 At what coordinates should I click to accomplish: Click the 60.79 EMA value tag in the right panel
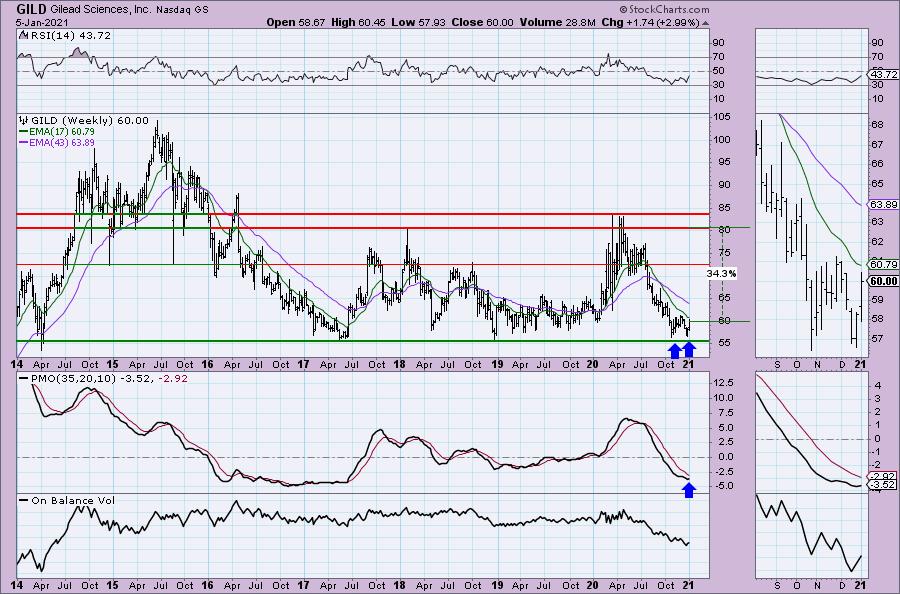click(884, 265)
